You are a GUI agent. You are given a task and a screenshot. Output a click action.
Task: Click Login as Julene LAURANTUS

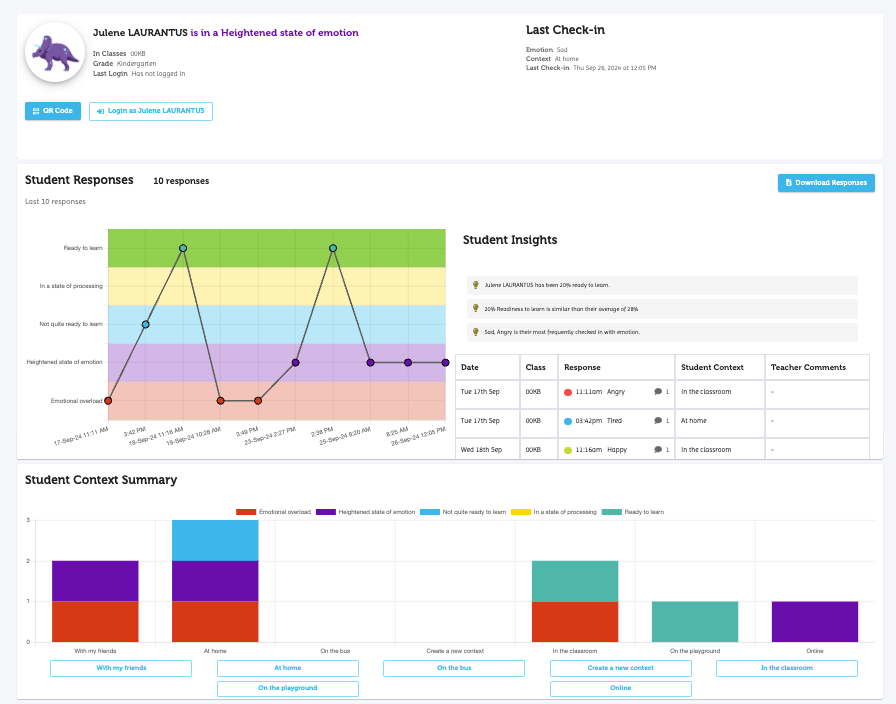pos(151,111)
